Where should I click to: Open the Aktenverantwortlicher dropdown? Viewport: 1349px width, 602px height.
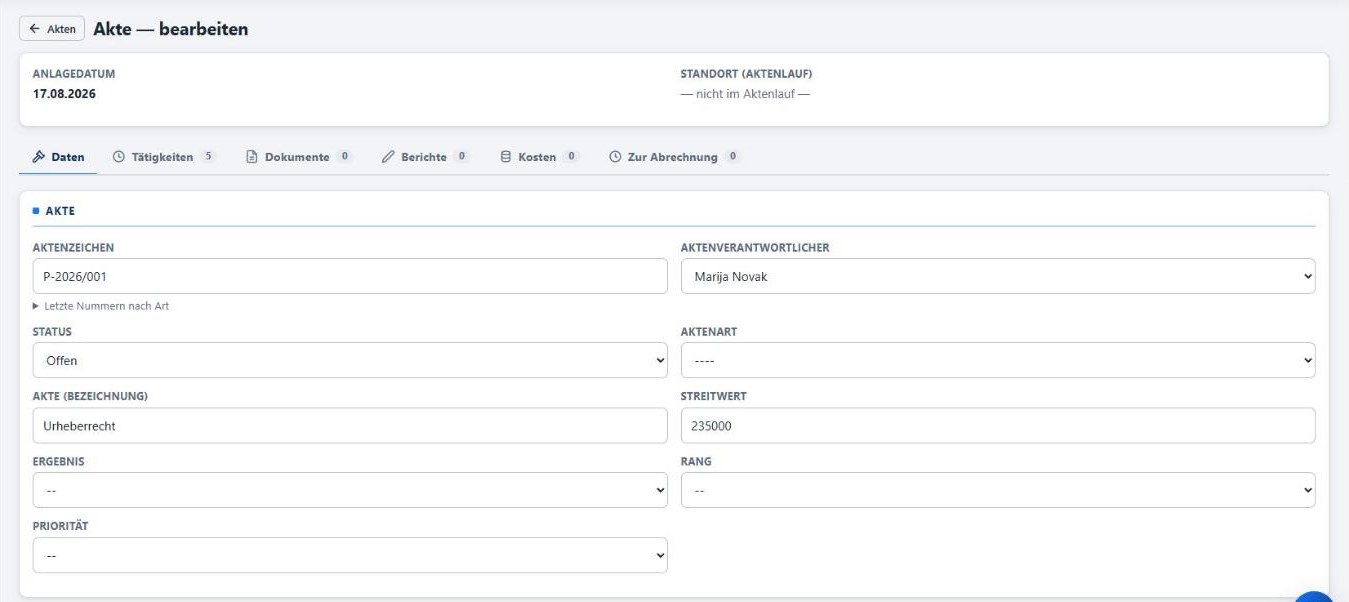(x=998, y=277)
